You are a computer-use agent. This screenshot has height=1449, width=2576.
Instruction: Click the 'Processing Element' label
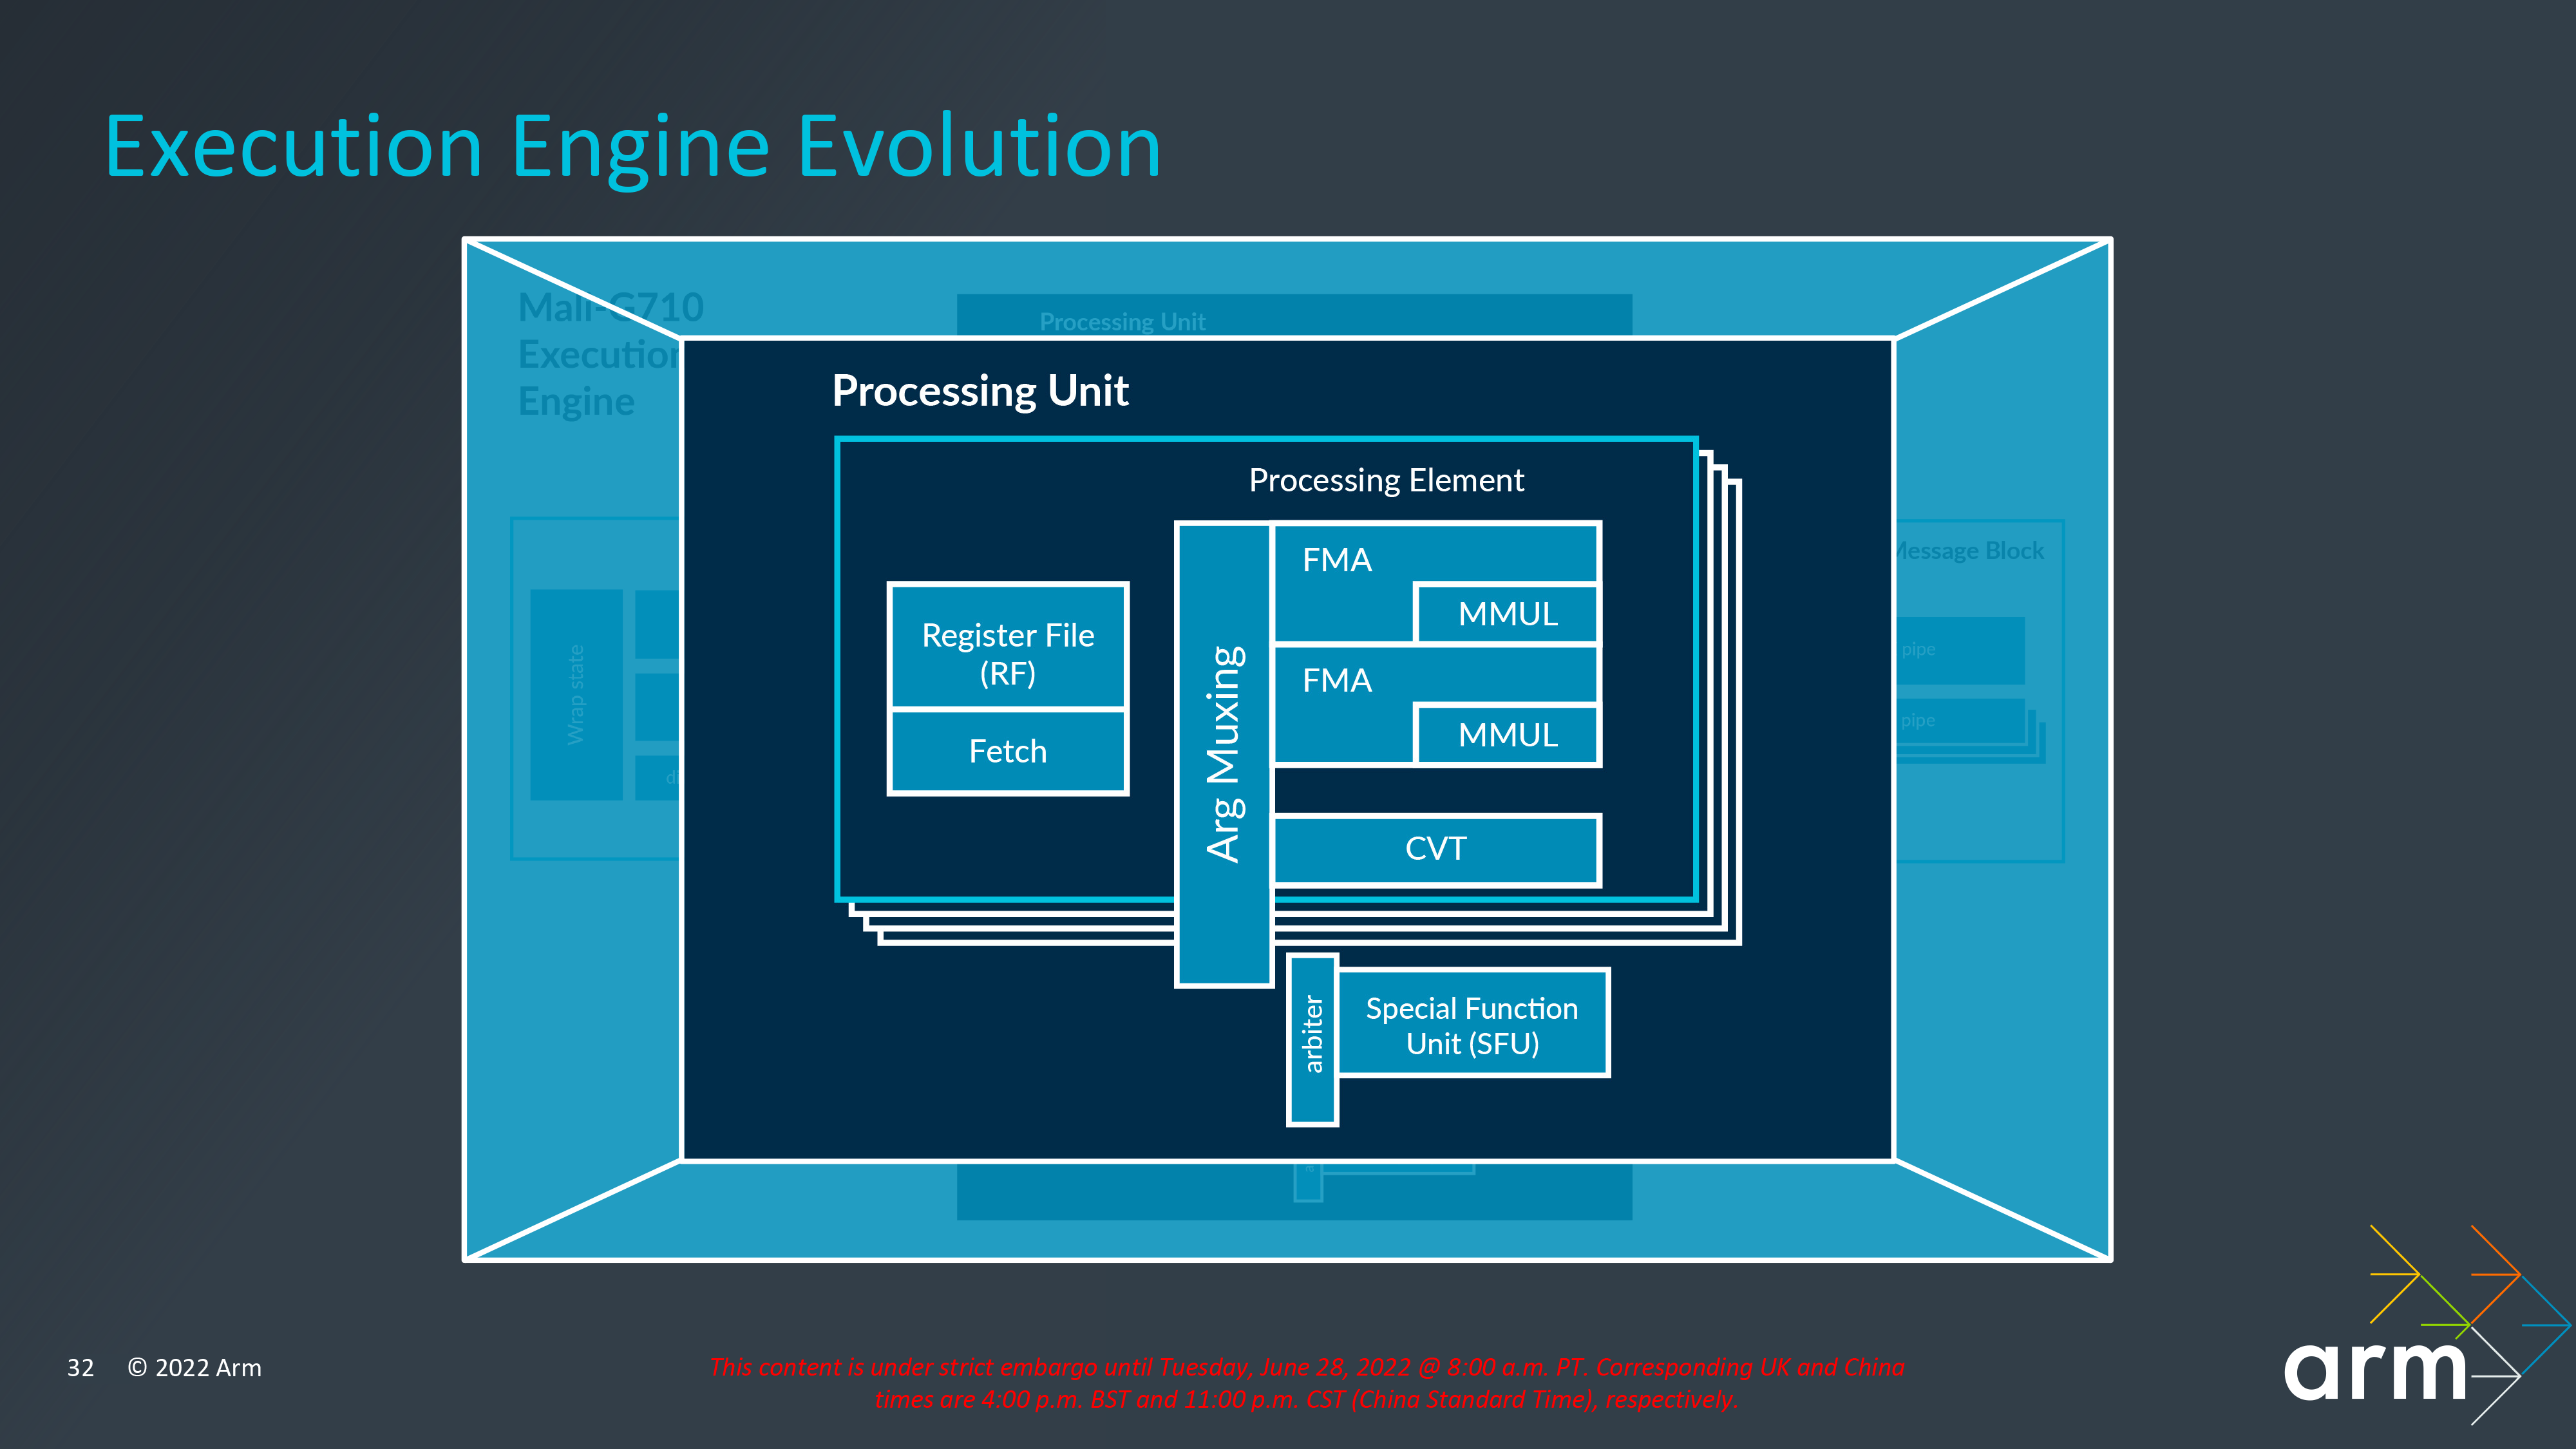pos(1386,481)
